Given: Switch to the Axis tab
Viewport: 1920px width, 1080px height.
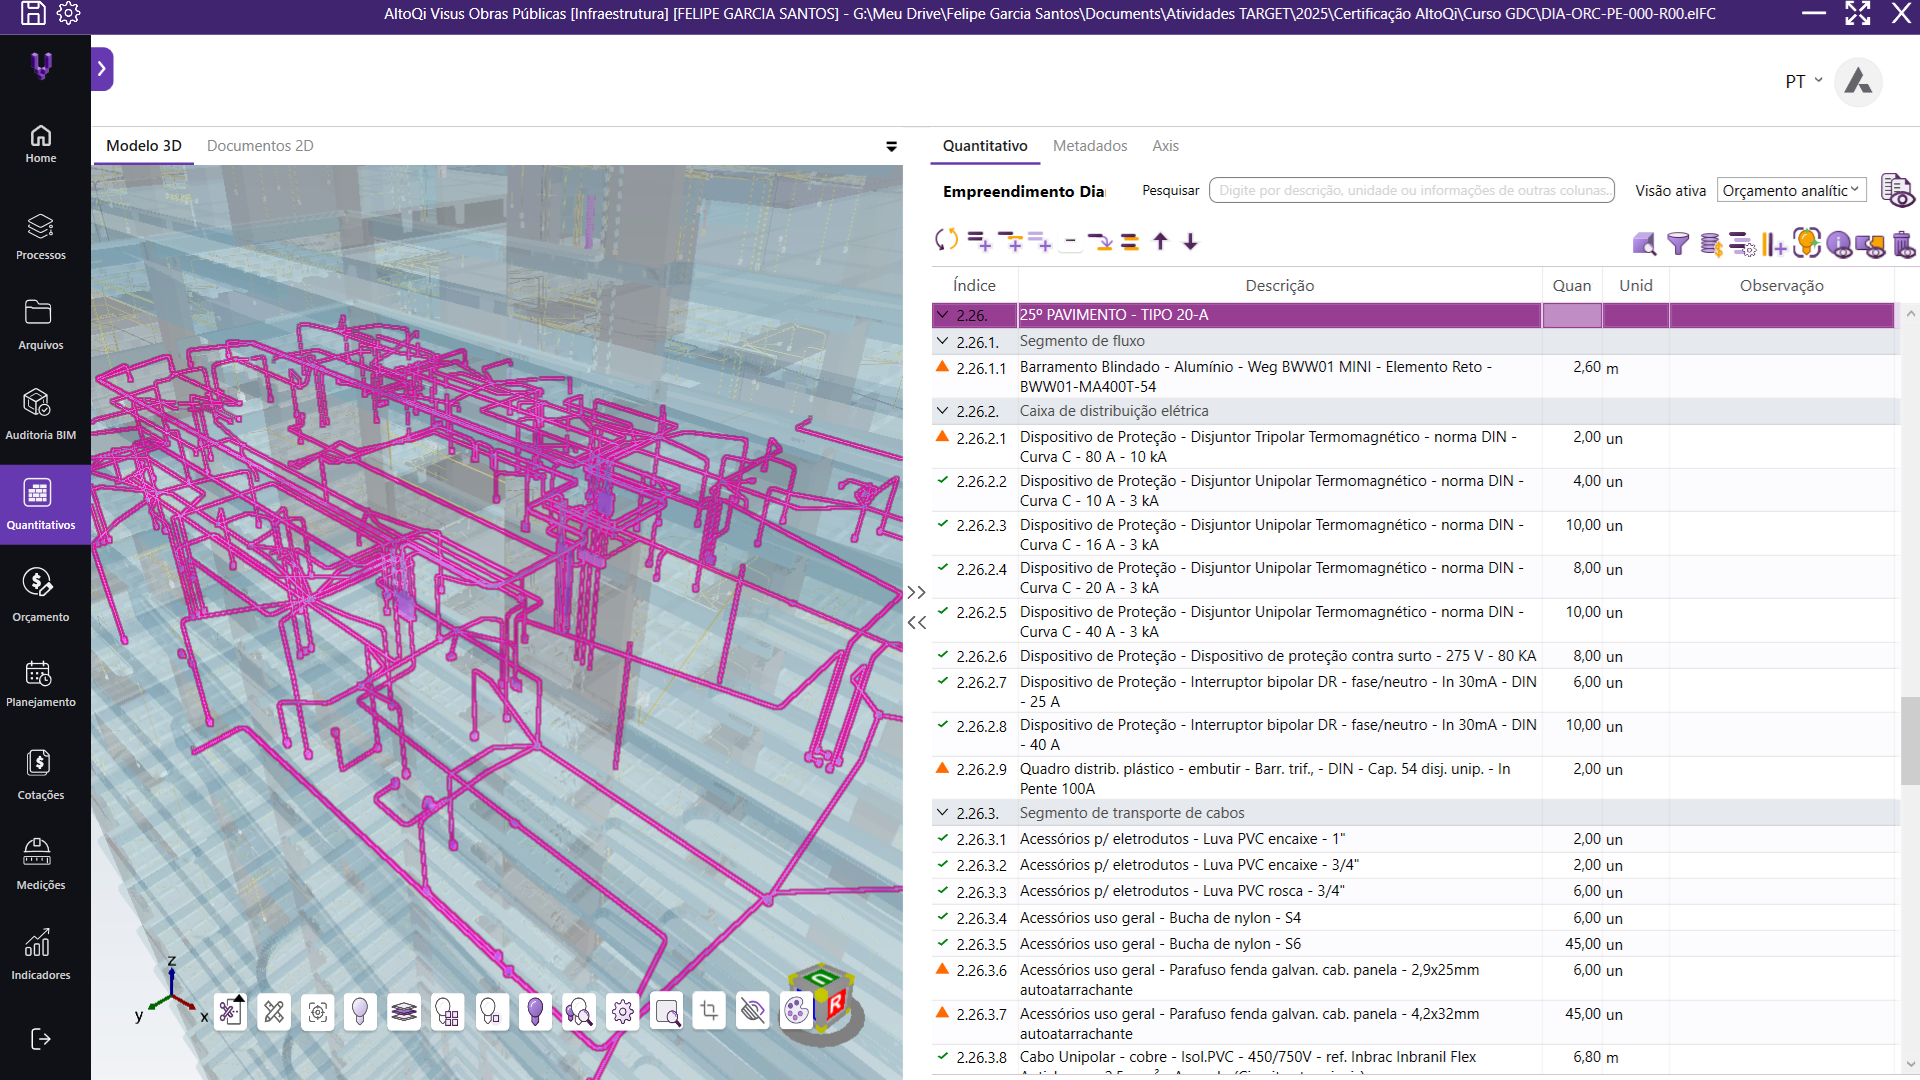Looking at the screenshot, I should click(1165, 146).
